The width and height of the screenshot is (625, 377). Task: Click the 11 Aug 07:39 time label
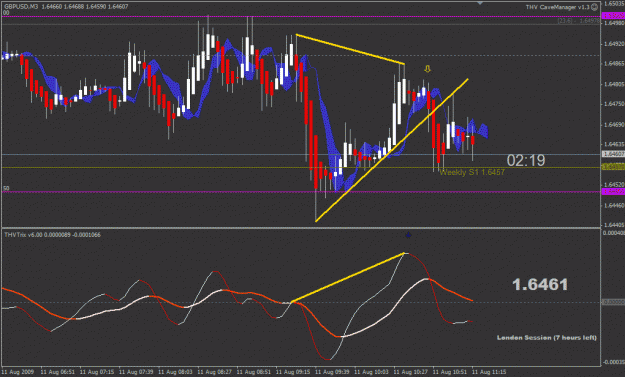(x=136, y=372)
